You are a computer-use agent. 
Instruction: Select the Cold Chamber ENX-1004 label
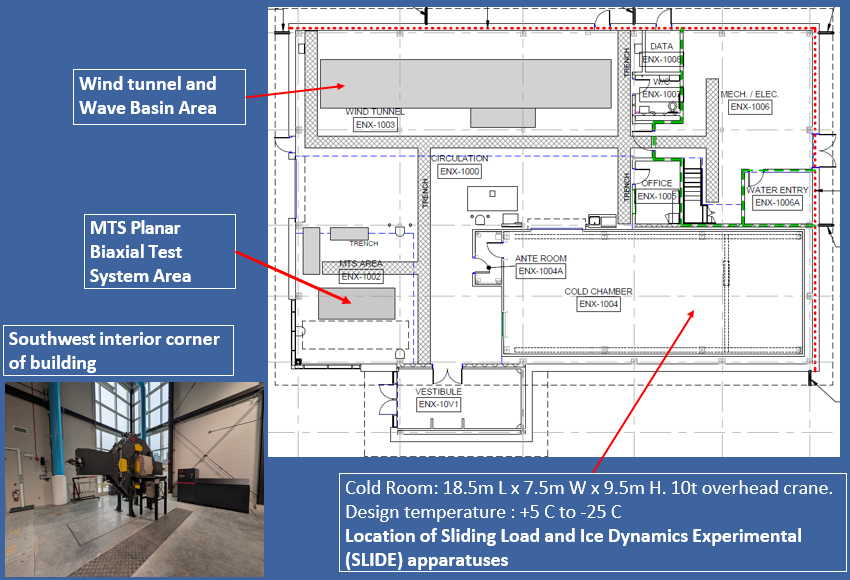pyautogui.click(x=599, y=304)
